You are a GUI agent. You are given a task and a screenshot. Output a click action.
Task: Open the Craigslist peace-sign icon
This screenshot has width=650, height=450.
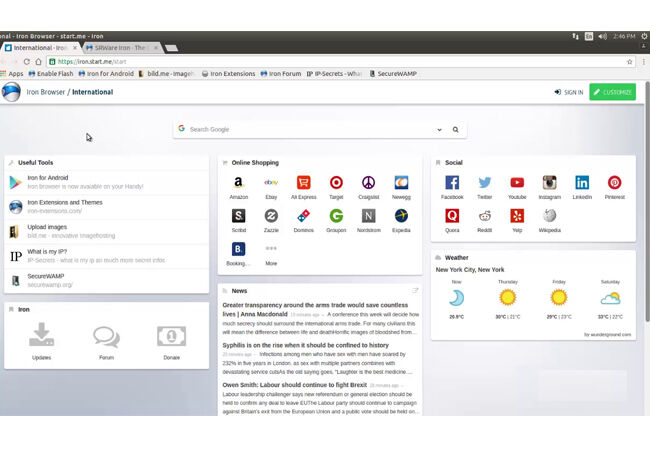tap(369, 183)
